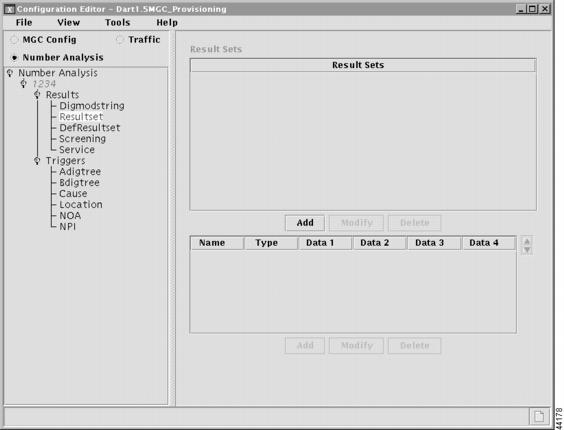This screenshot has width=564, height=430.
Task: Select NPI in the tree
Action: 68,226
